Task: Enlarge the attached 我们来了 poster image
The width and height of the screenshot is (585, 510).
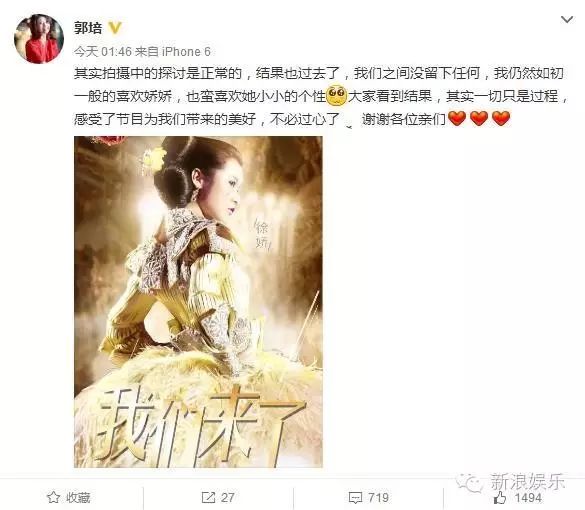Action: point(198,302)
